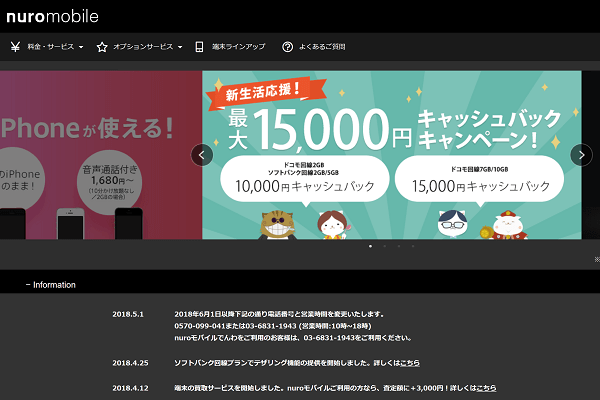
Task: Click the 2018.4.25 date entry
Action: pyautogui.click(x=130, y=363)
